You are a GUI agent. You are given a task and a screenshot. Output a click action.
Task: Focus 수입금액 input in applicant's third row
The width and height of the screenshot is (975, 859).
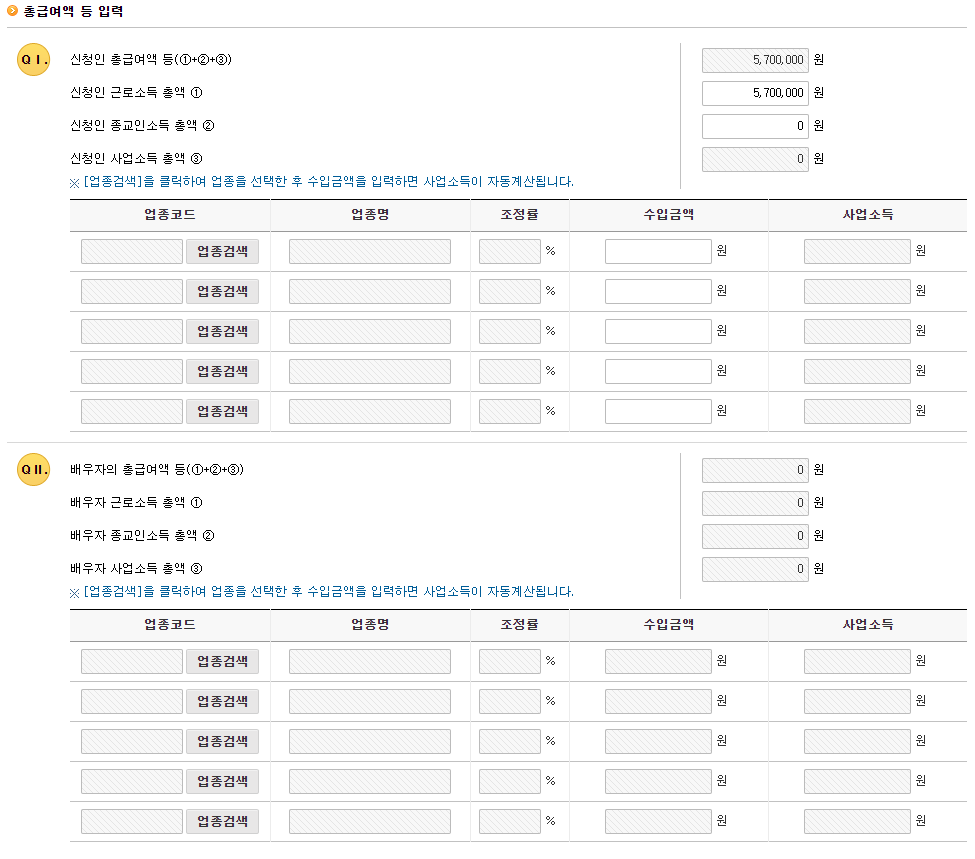click(658, 332)
